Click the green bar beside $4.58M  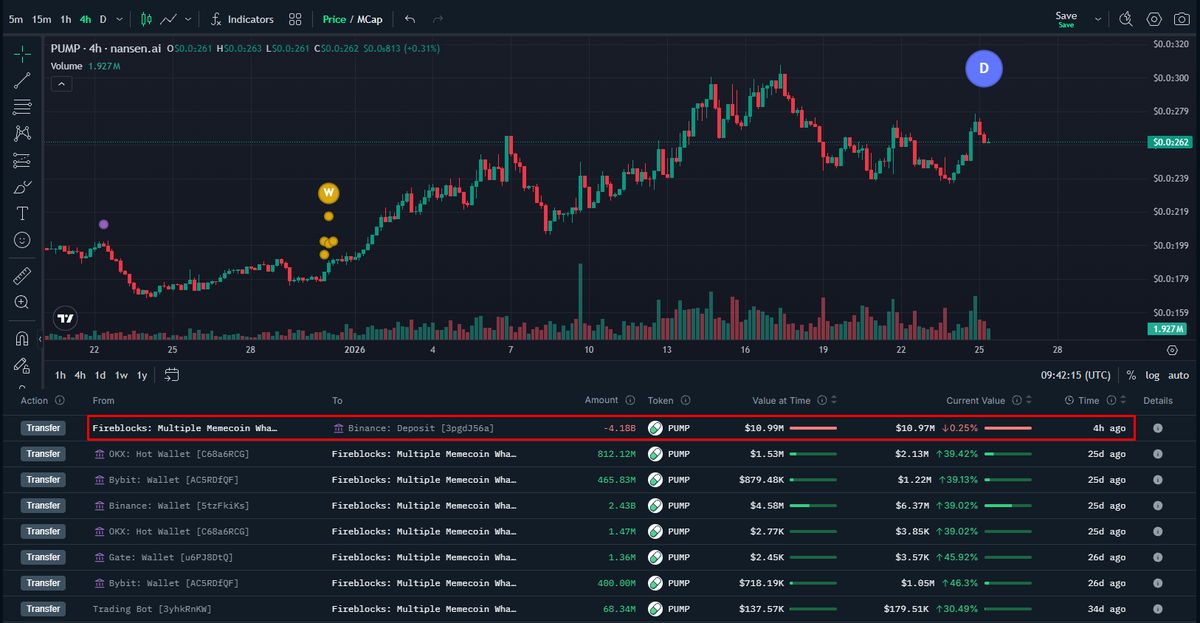[813, 506]
